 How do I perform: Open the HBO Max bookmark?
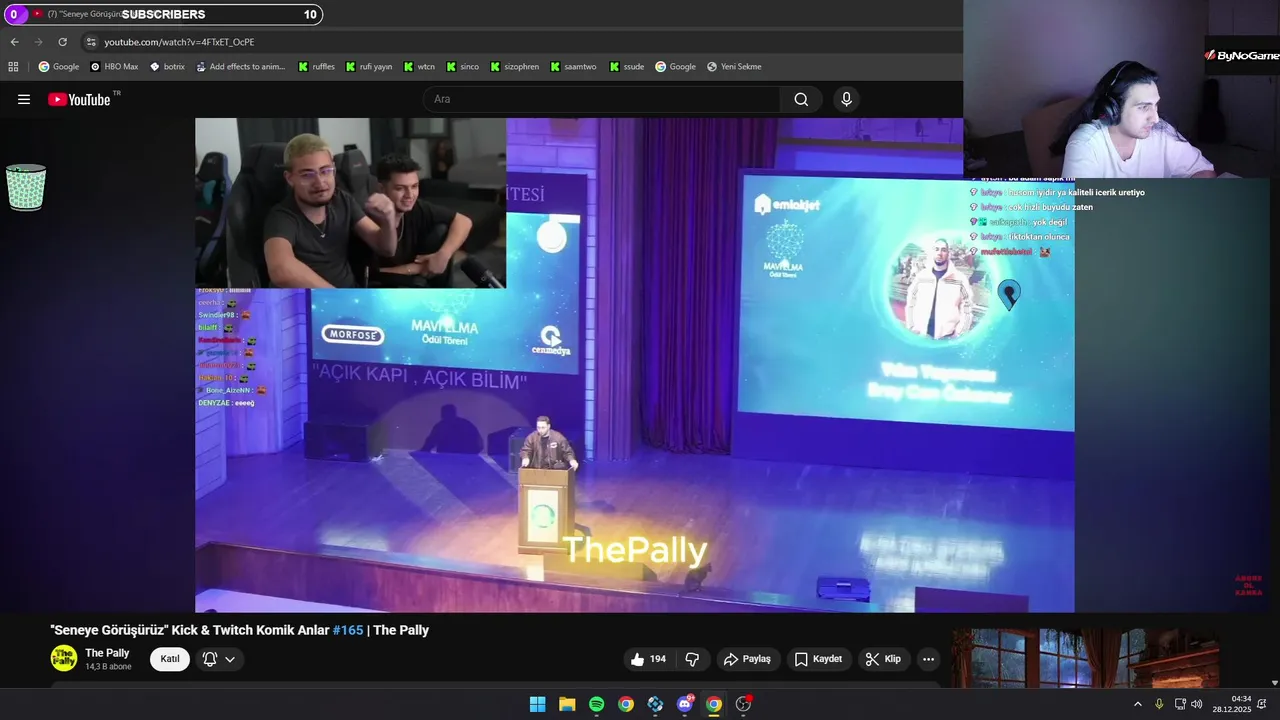click(114, 67)
